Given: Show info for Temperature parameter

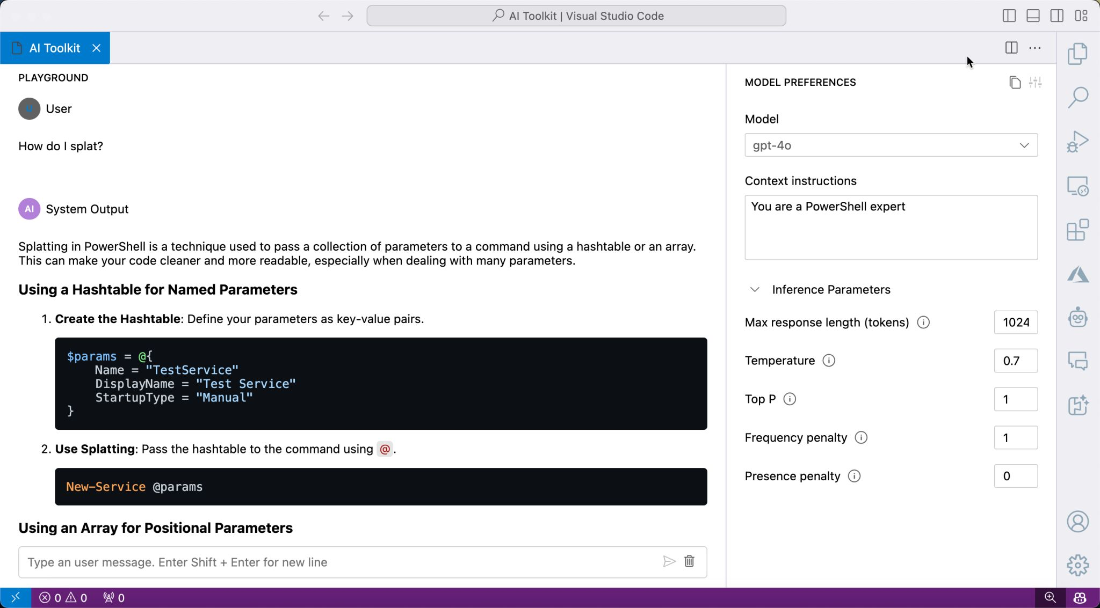Looking at the screenshot, I should 829,360.
